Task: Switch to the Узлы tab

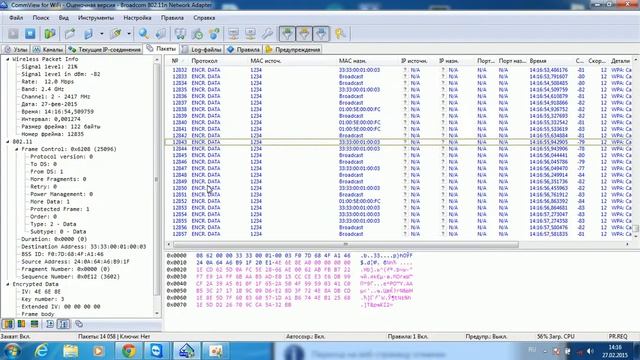Action: coord(16,50)
